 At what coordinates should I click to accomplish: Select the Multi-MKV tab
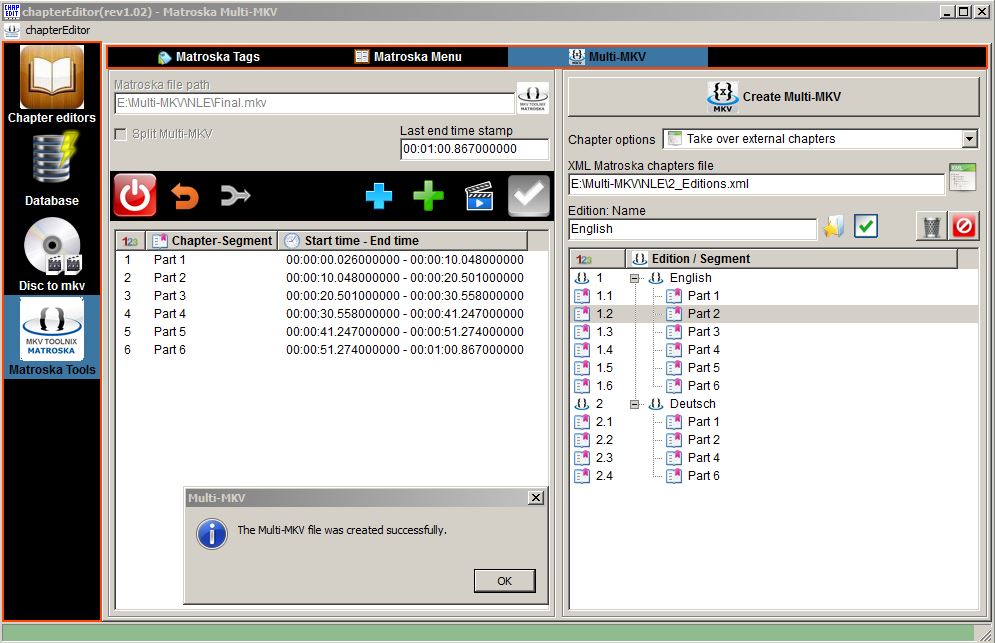pyautogui.click(x=607, y=56)
